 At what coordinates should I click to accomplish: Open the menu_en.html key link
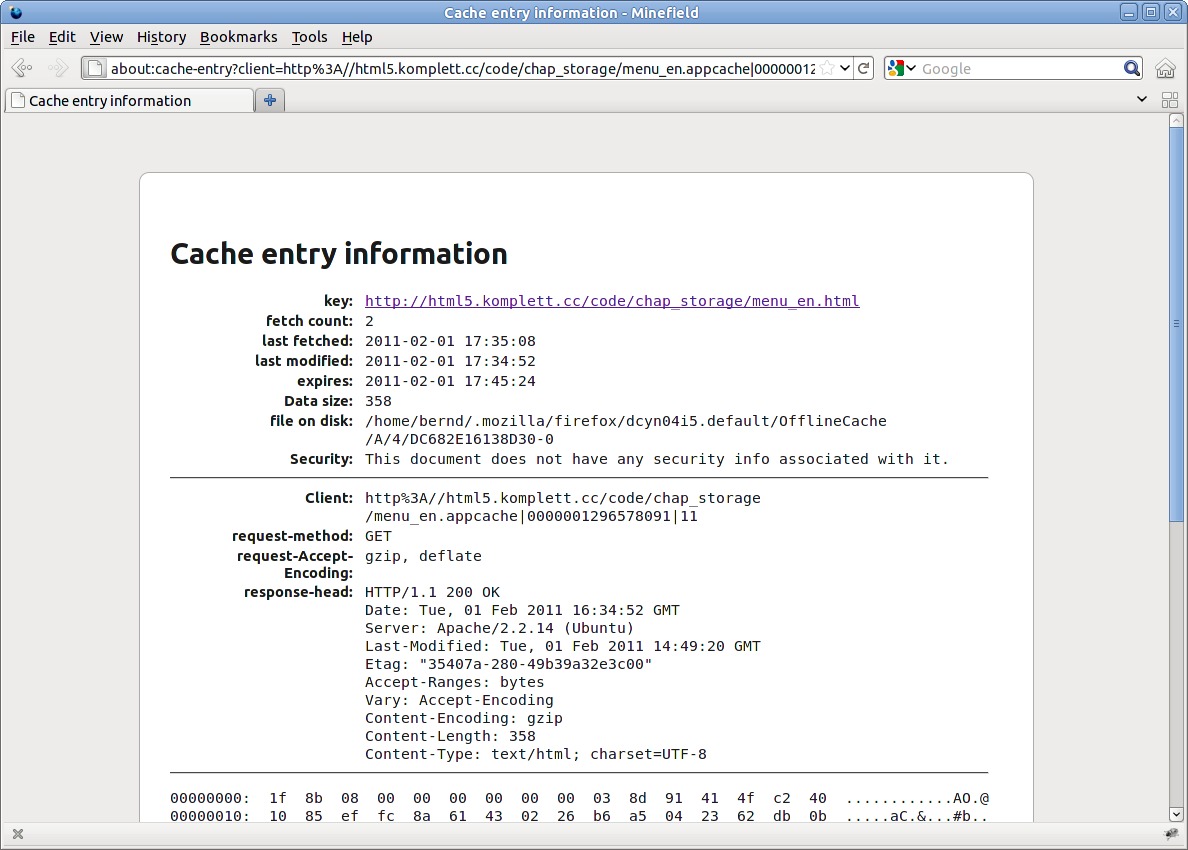[x=612, y=301]
